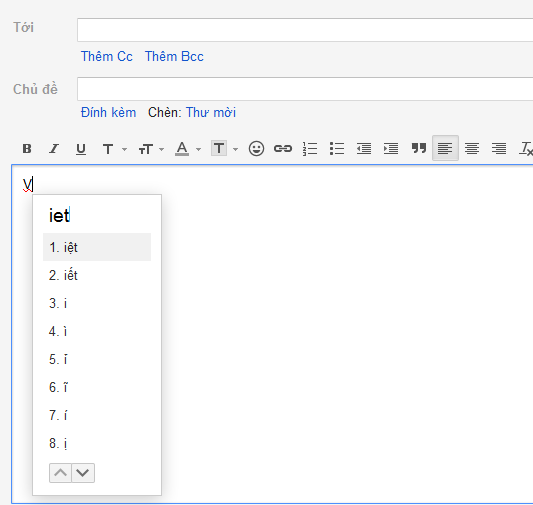Select suggestion 8 ị
533x505 pixels.
(x=97, y=443)
